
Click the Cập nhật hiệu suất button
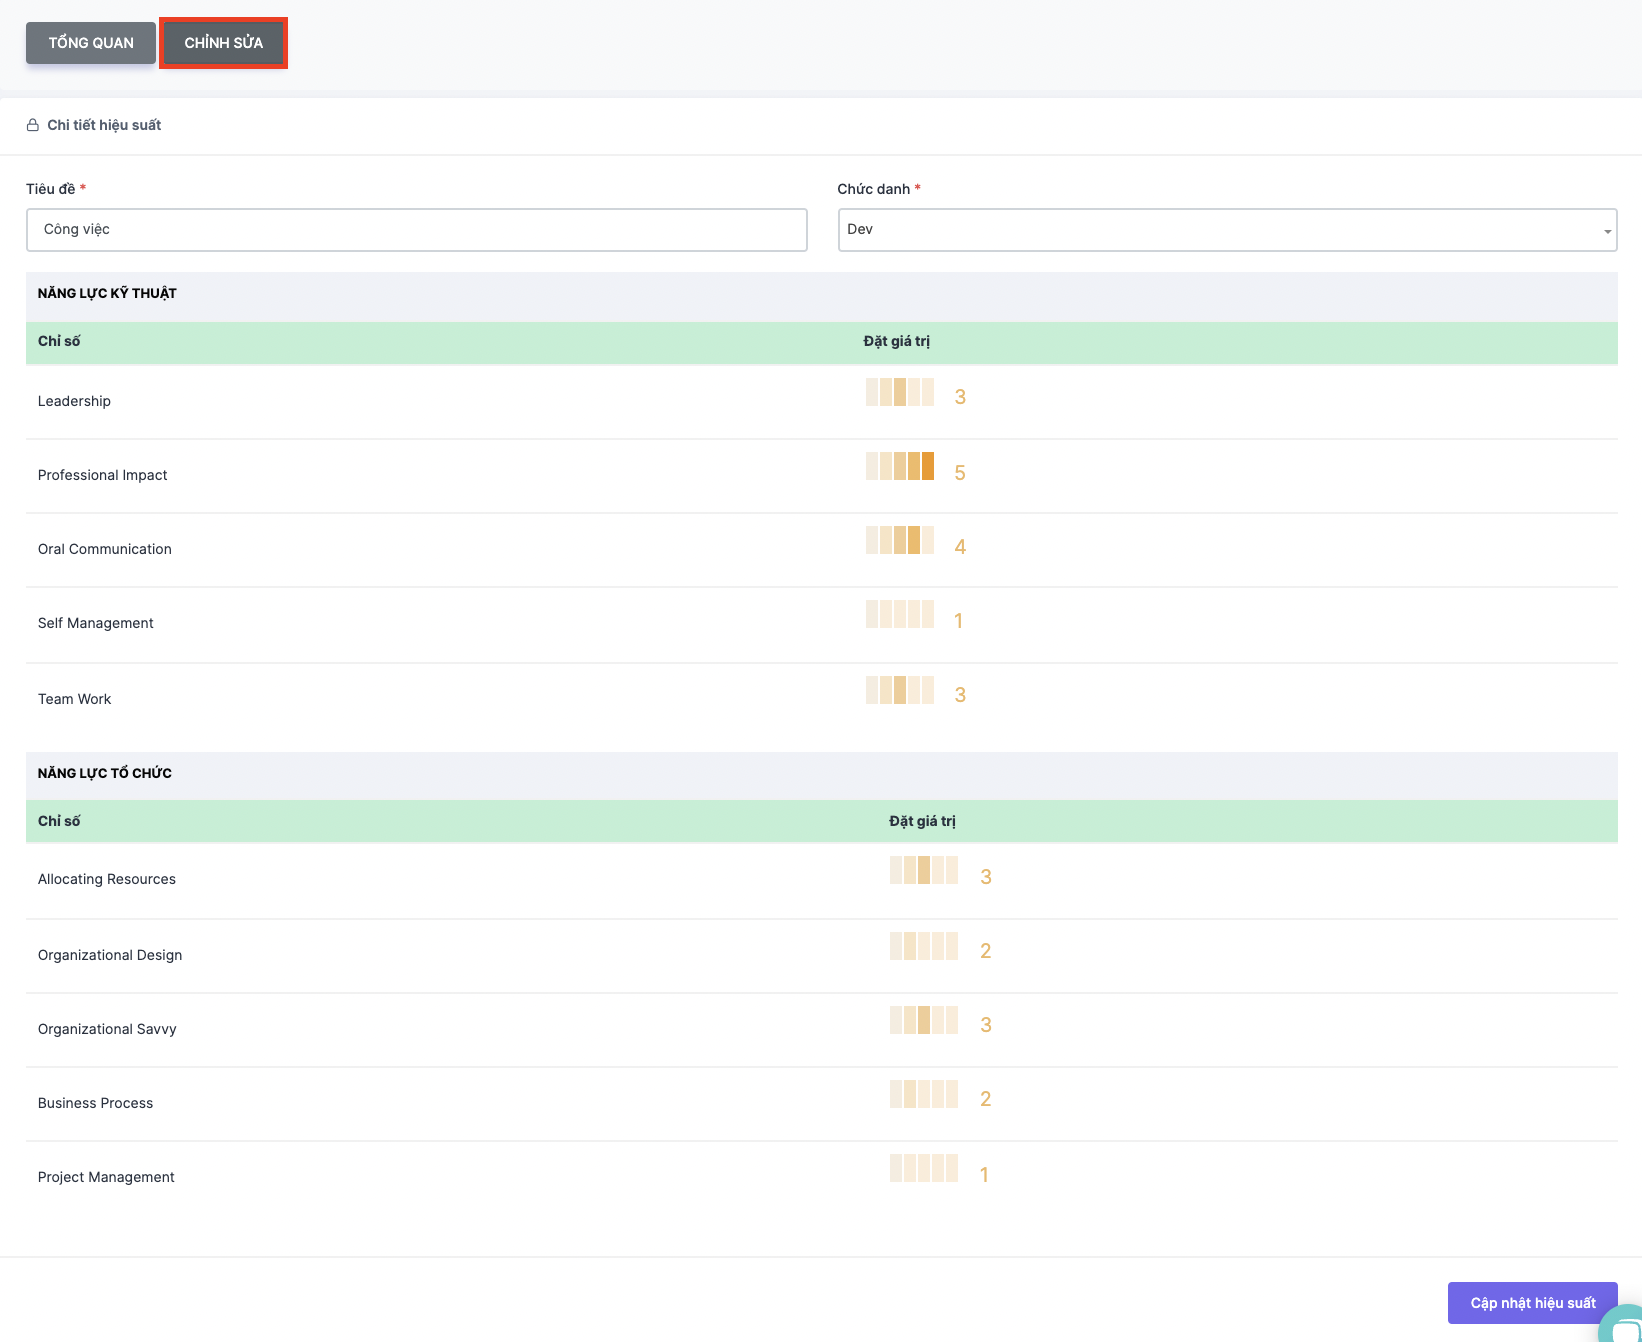[1532, 1303]
